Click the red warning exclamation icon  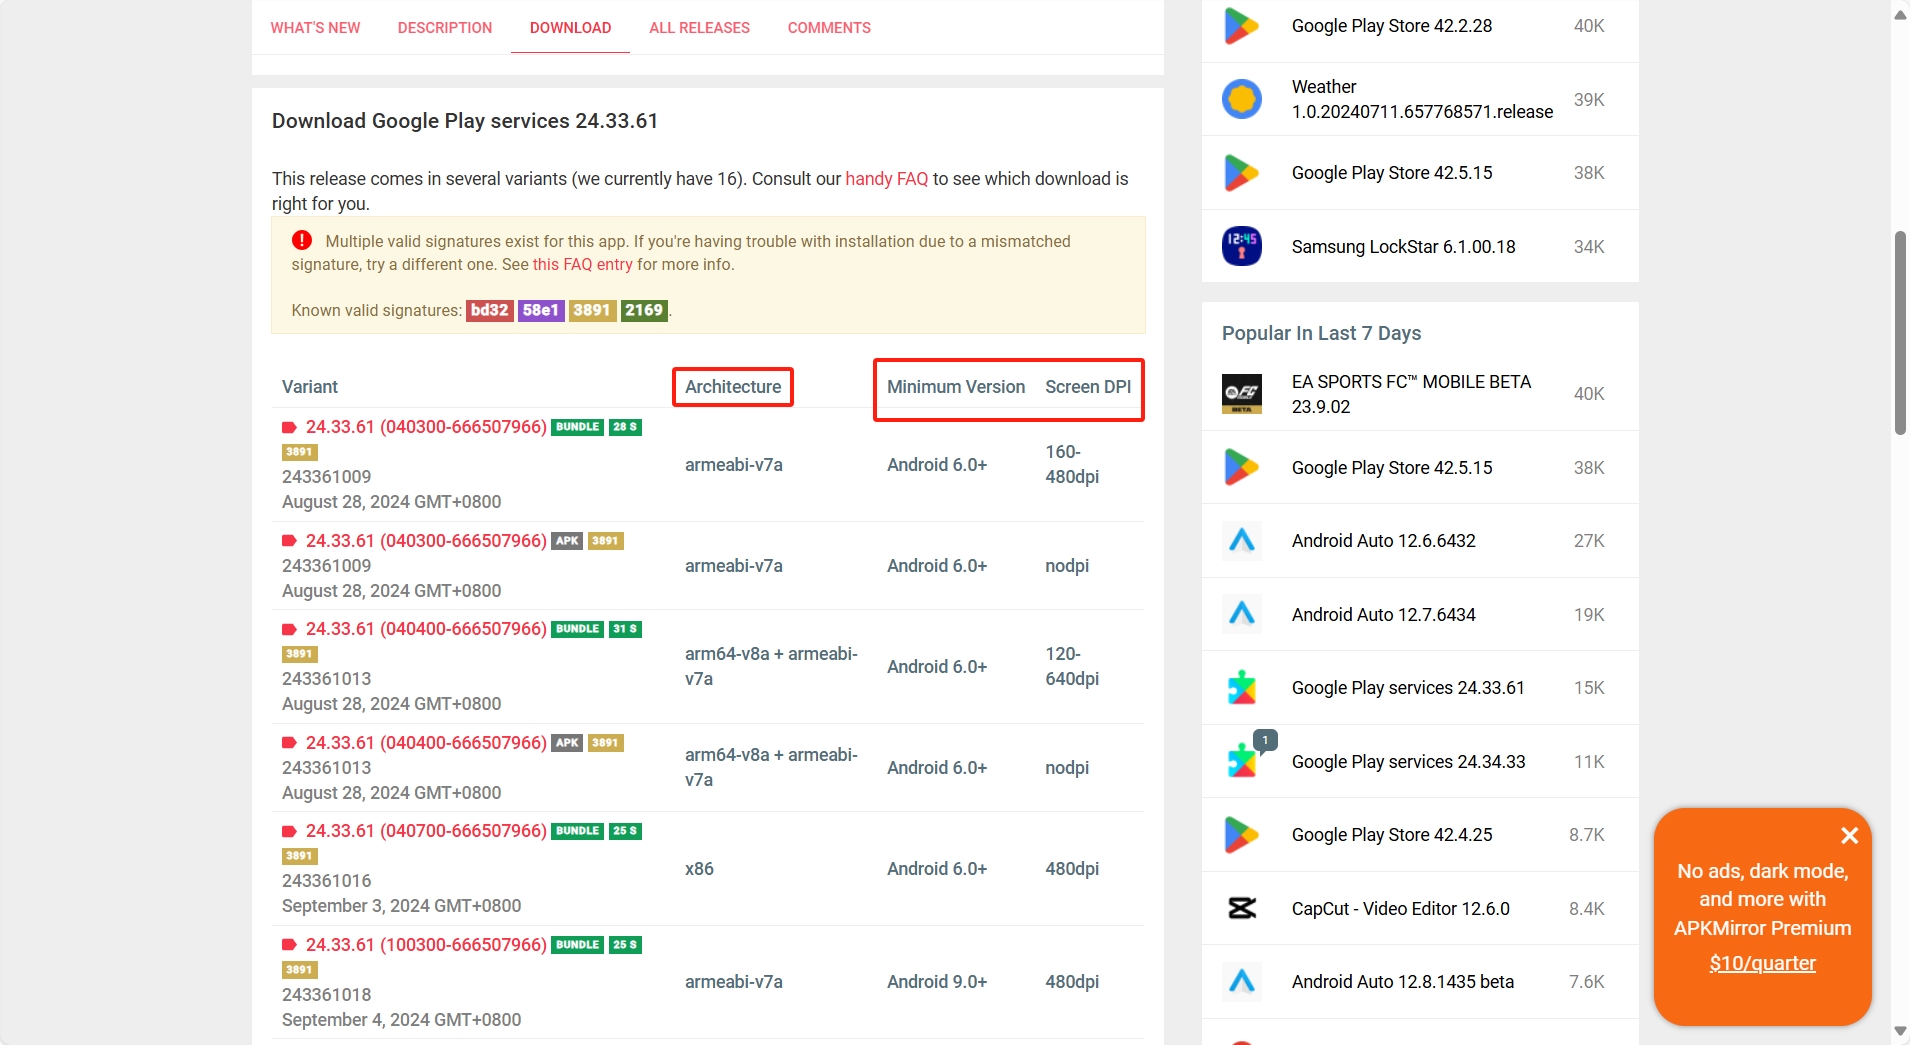pos(302,241)
